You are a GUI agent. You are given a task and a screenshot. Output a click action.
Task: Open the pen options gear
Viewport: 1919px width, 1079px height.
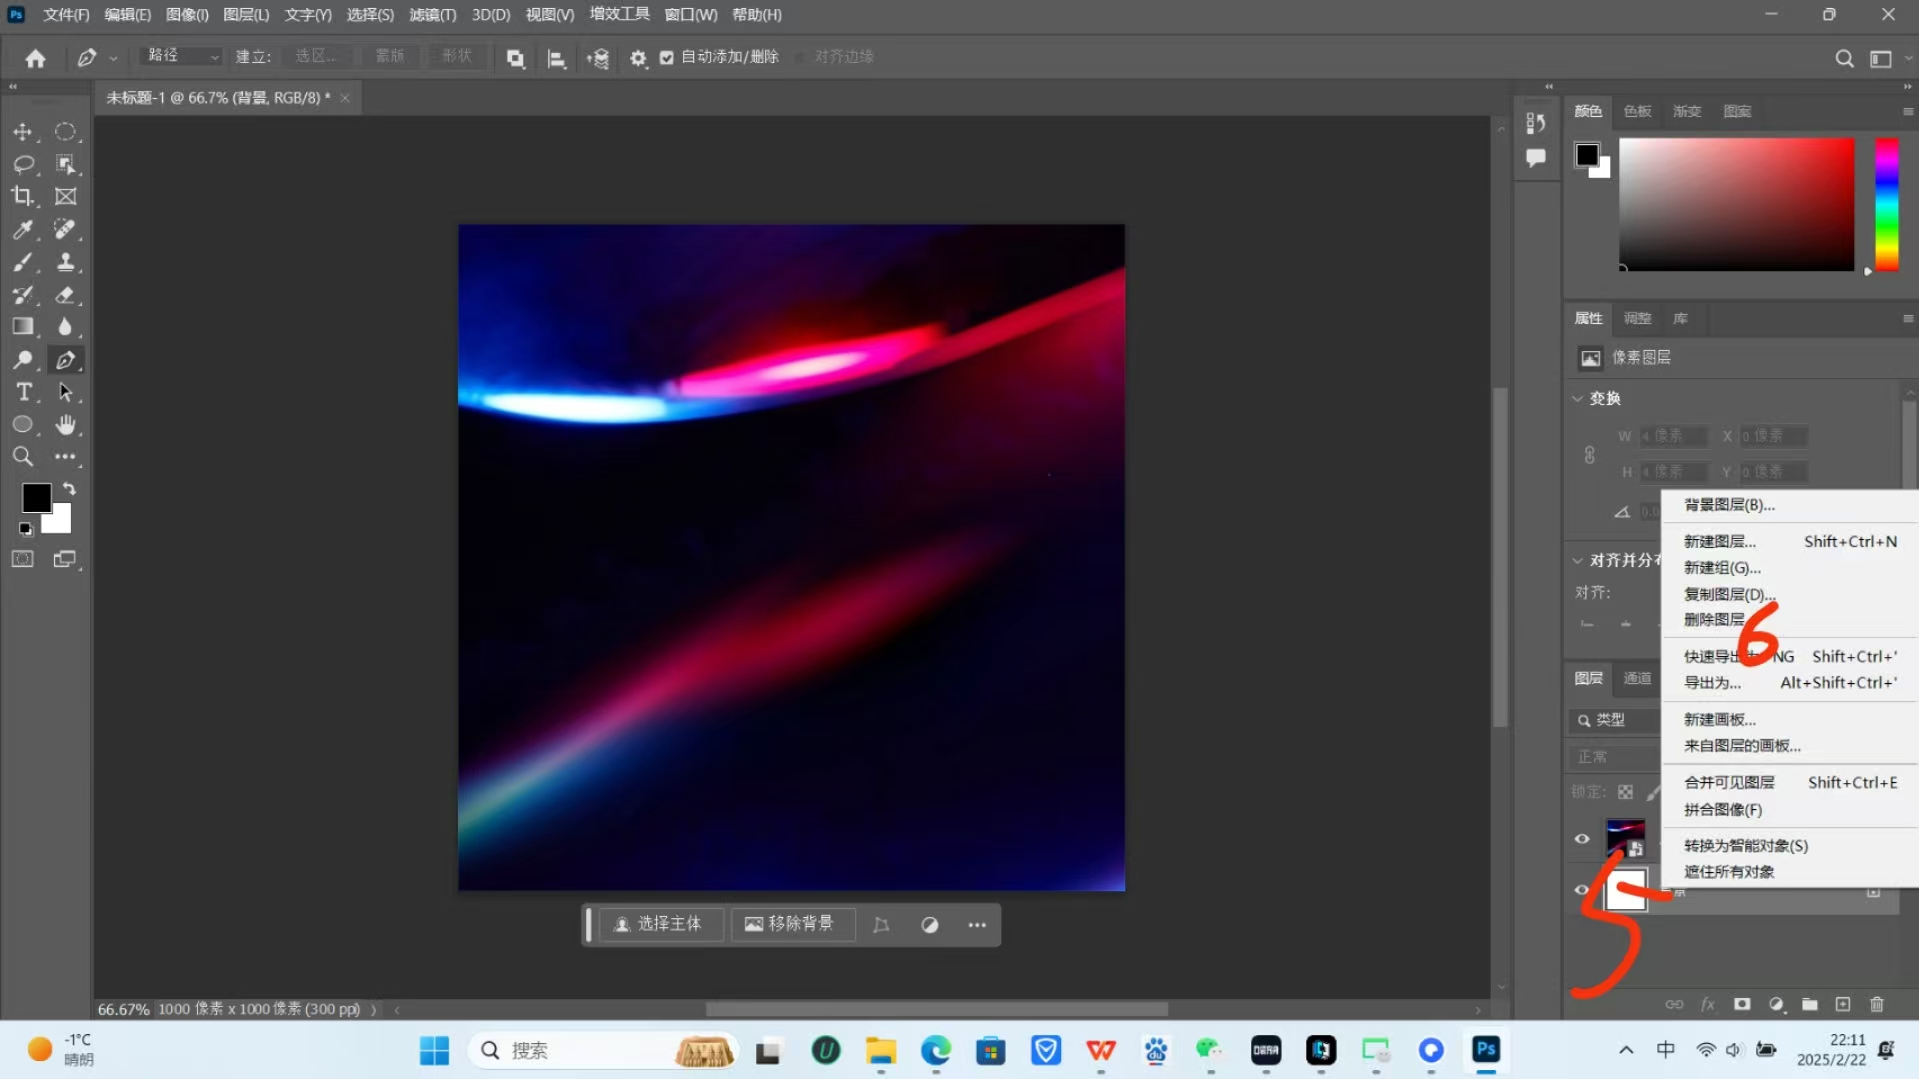pyautogui.click(x=638, y=58)
